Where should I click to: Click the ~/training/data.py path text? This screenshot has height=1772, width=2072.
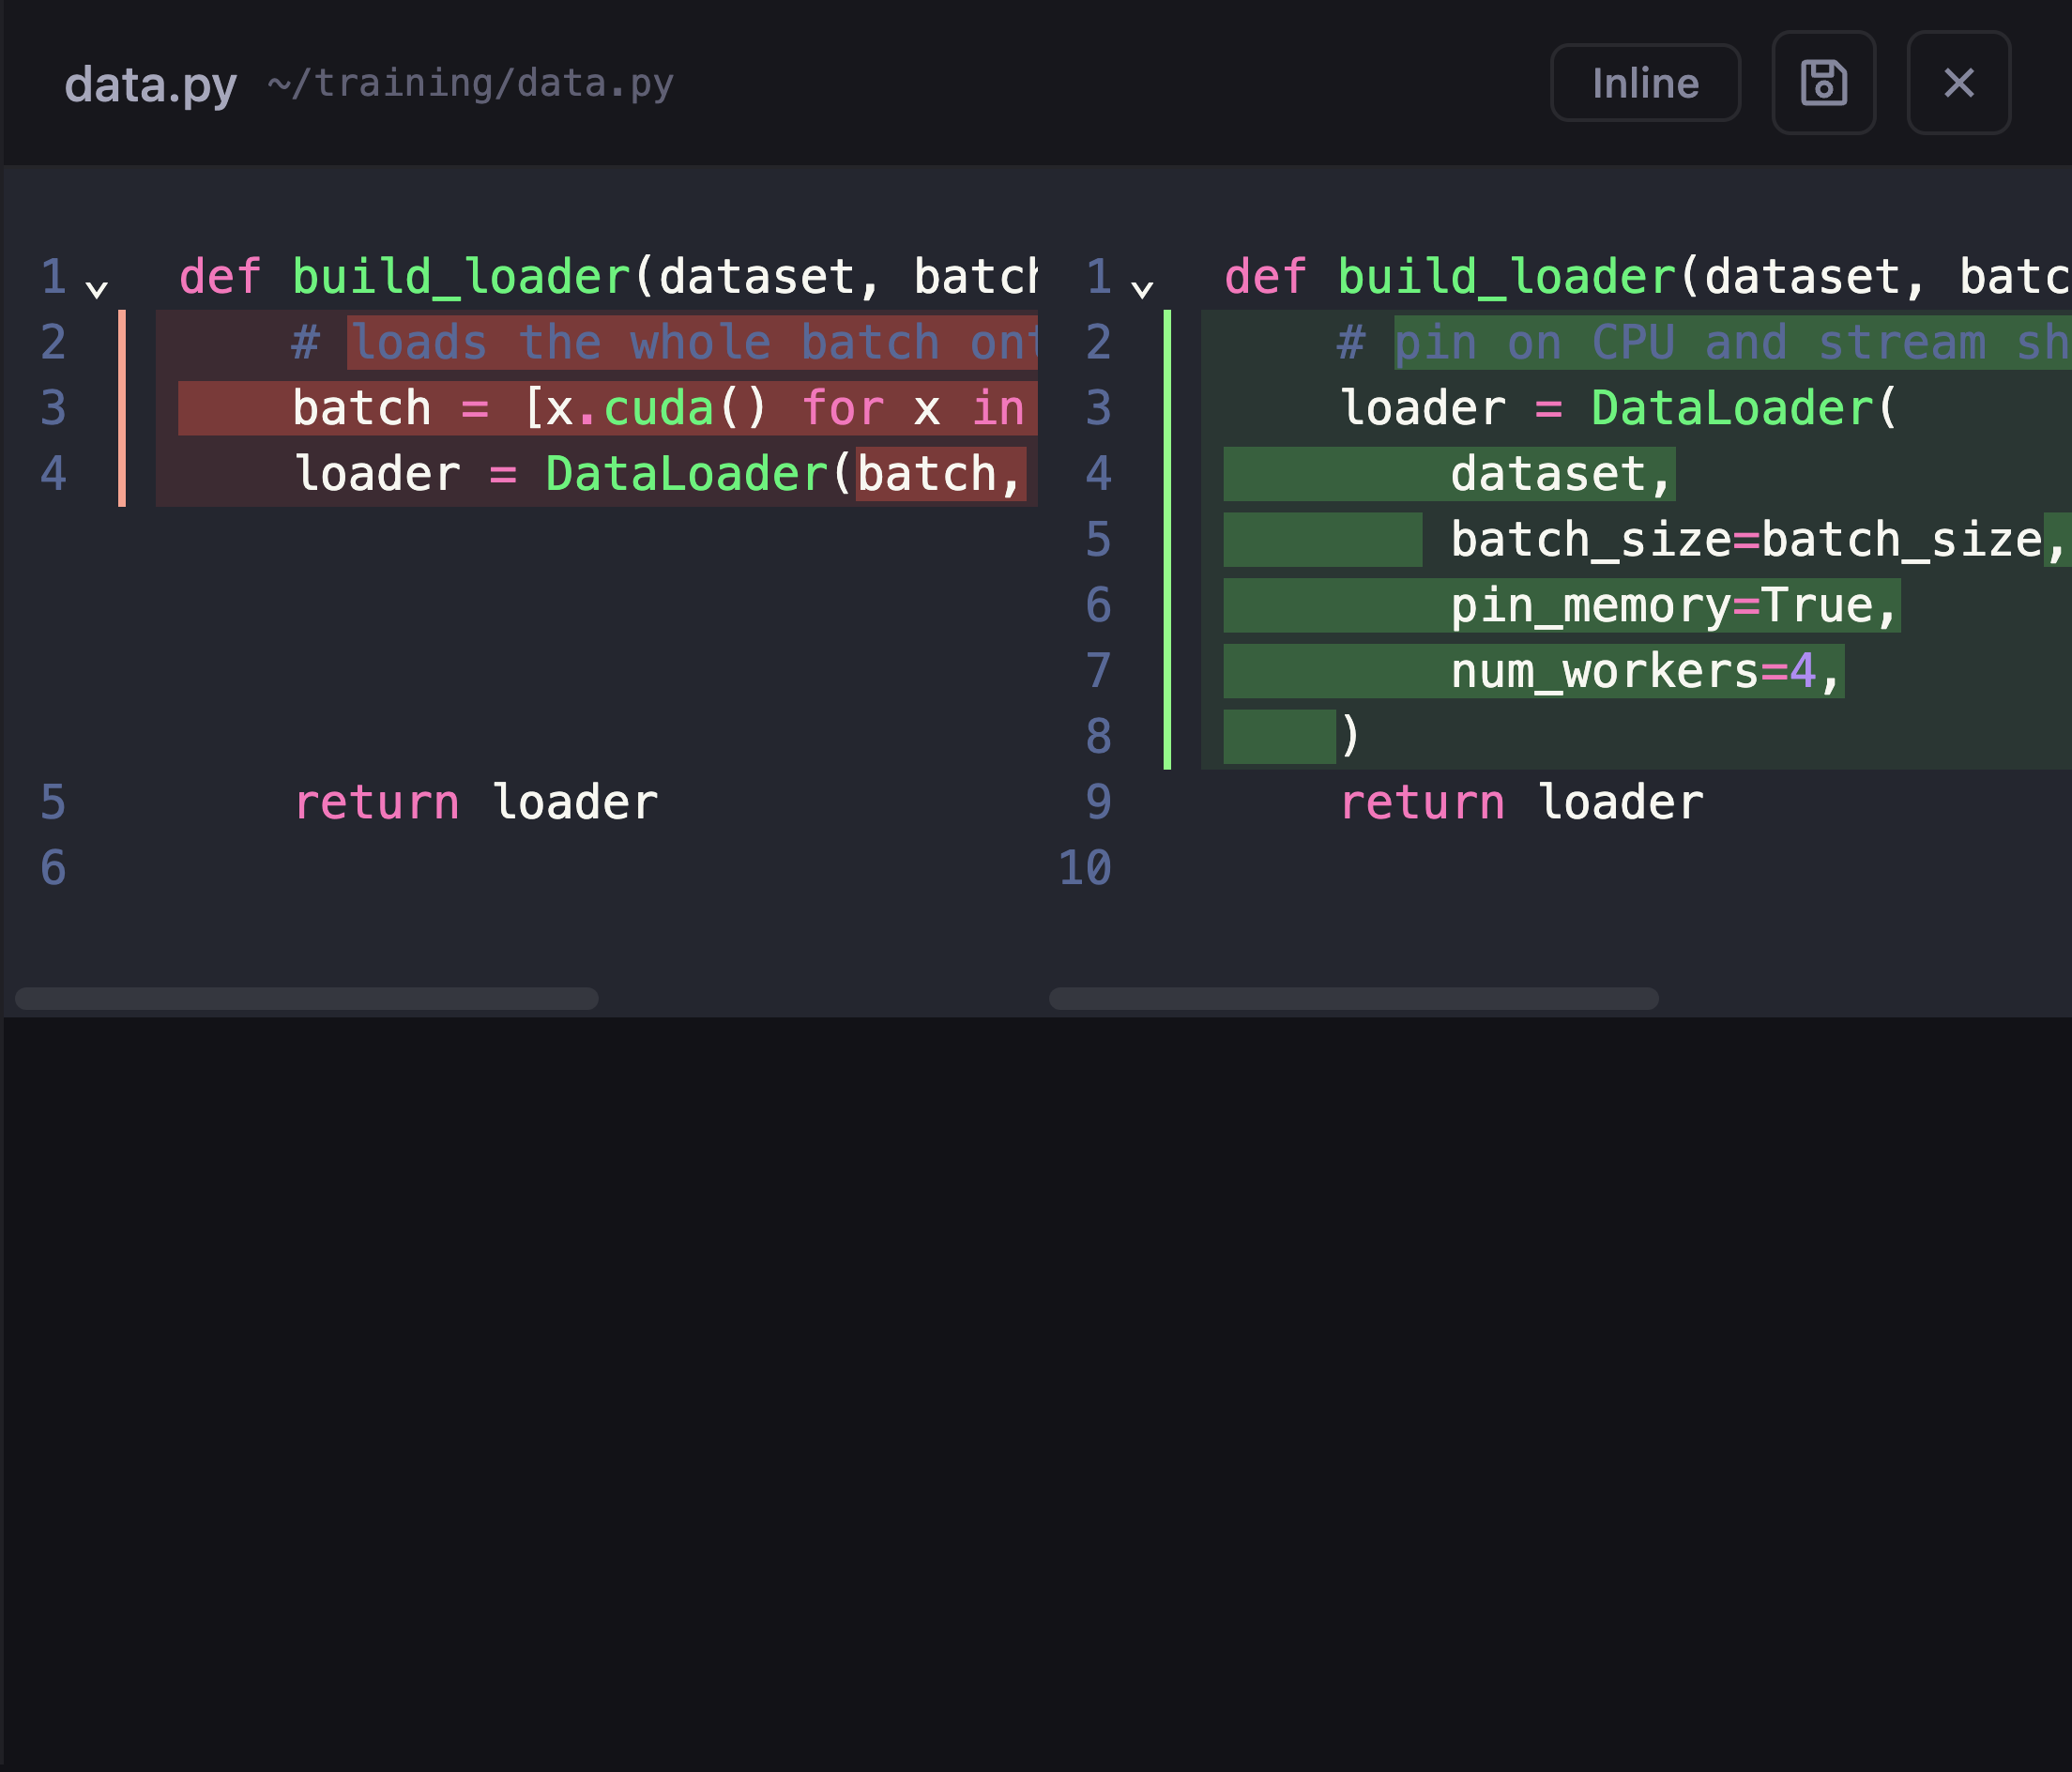[471, 83]
